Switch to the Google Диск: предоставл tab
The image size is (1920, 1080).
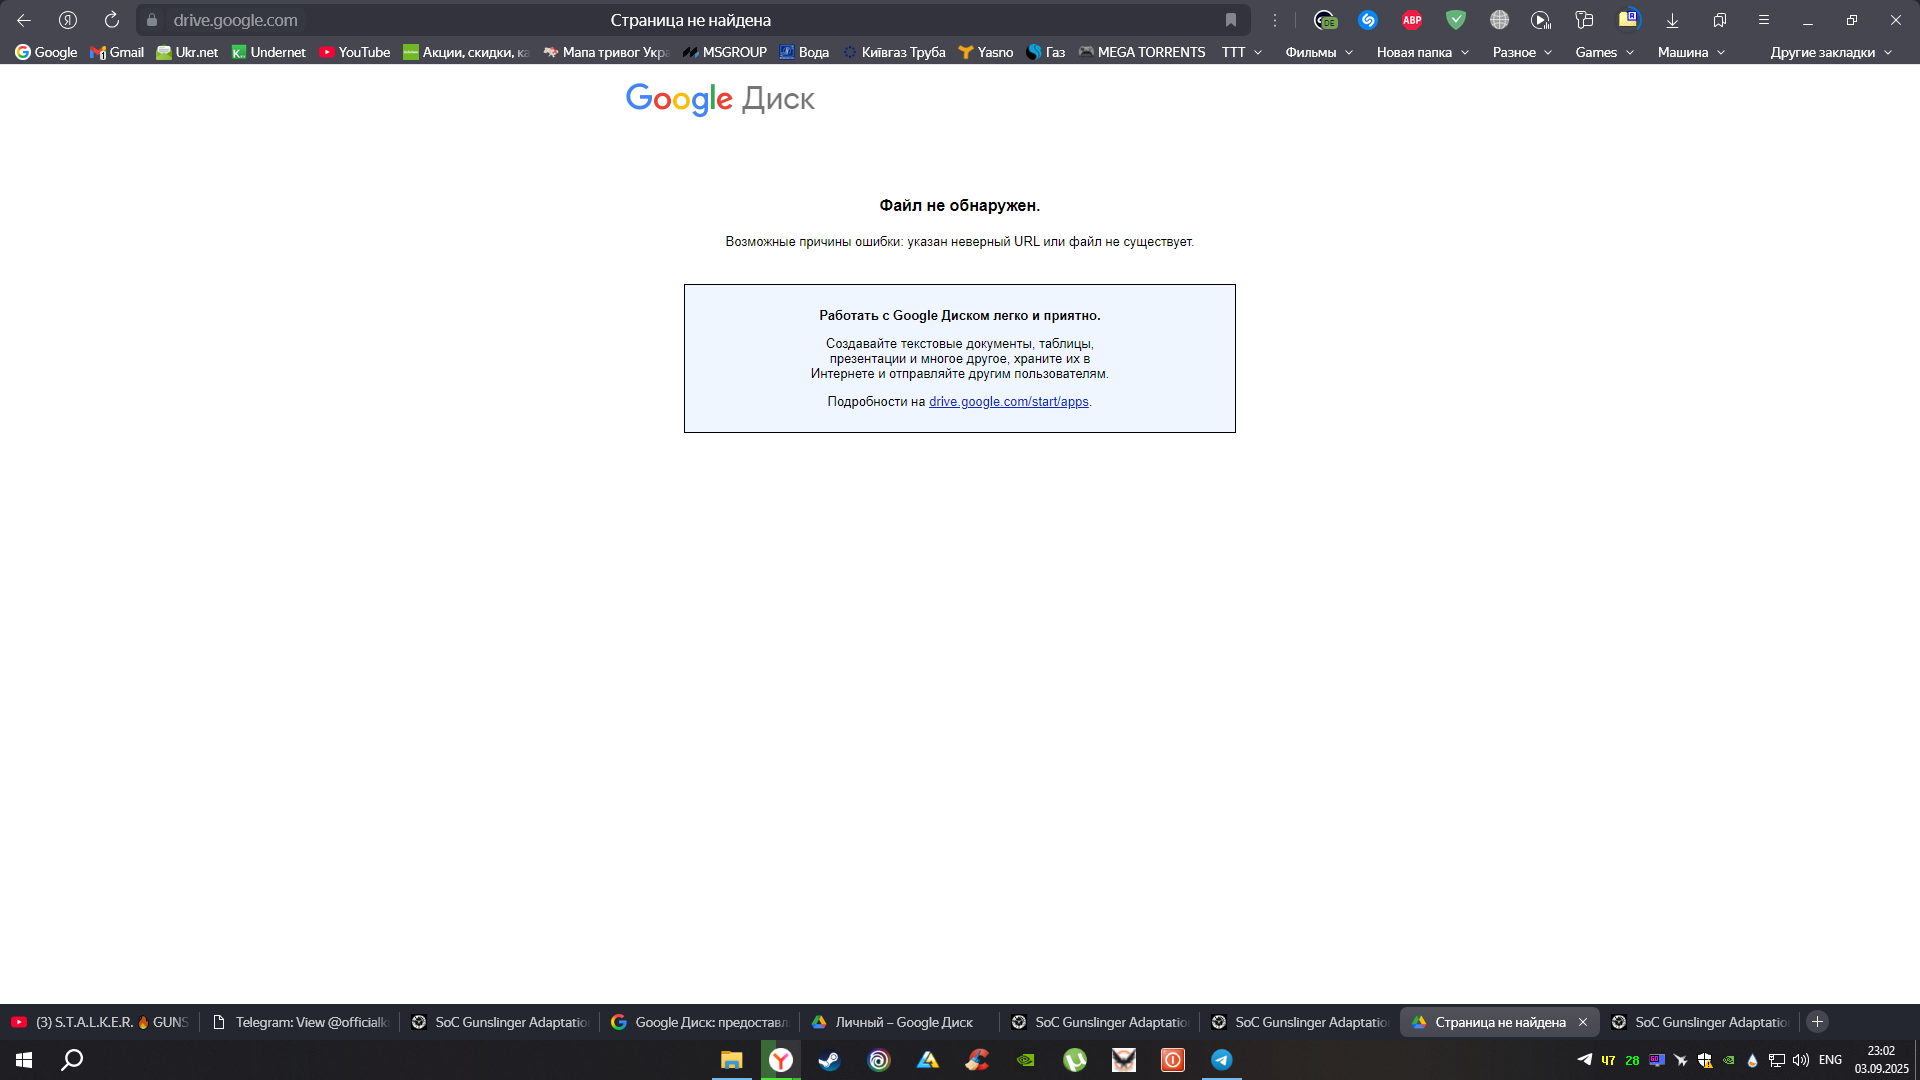point(700,1022)
